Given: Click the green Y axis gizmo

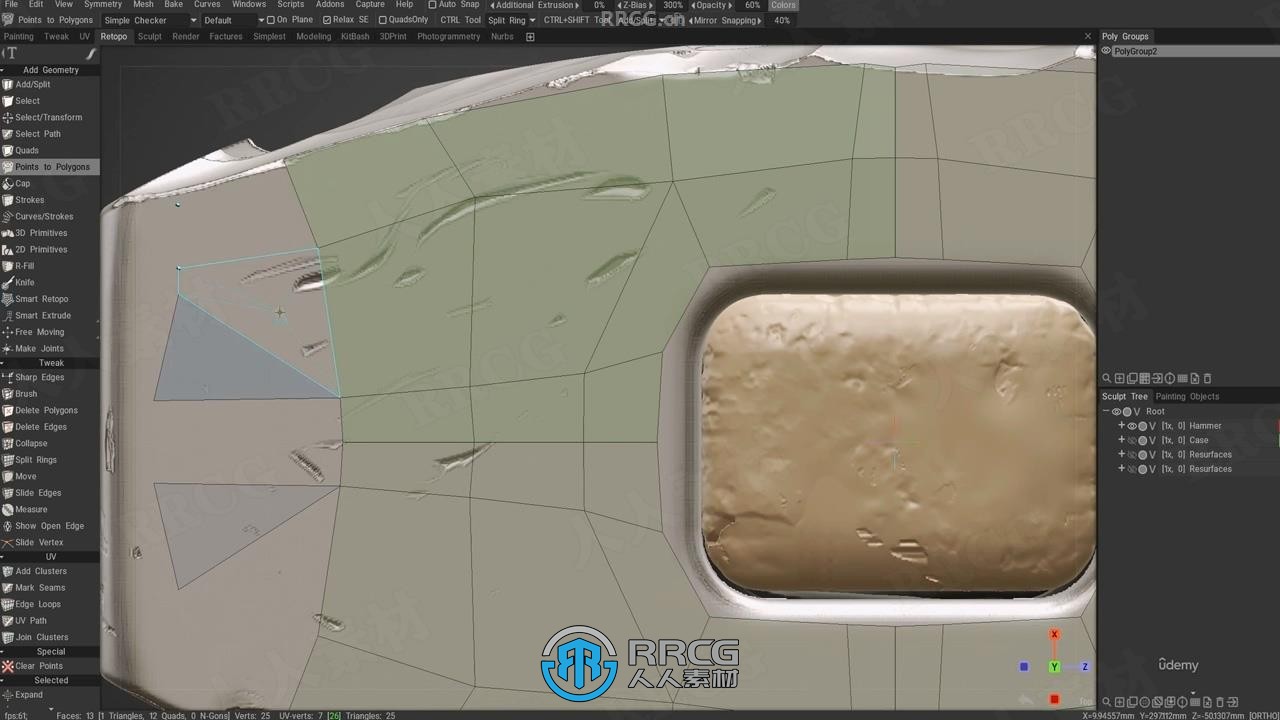Looking at the screenshot, I should pyautogui.click(x=1054, y=667).
